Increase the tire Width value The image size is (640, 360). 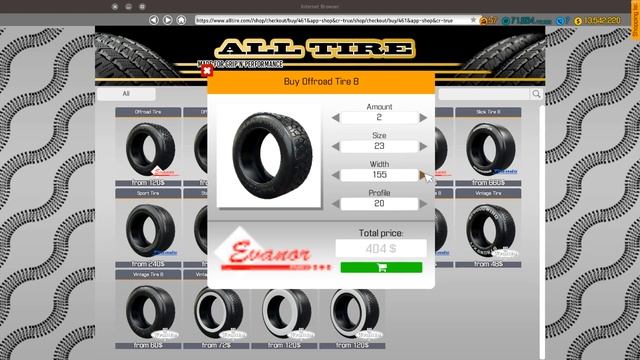(422, 175)
